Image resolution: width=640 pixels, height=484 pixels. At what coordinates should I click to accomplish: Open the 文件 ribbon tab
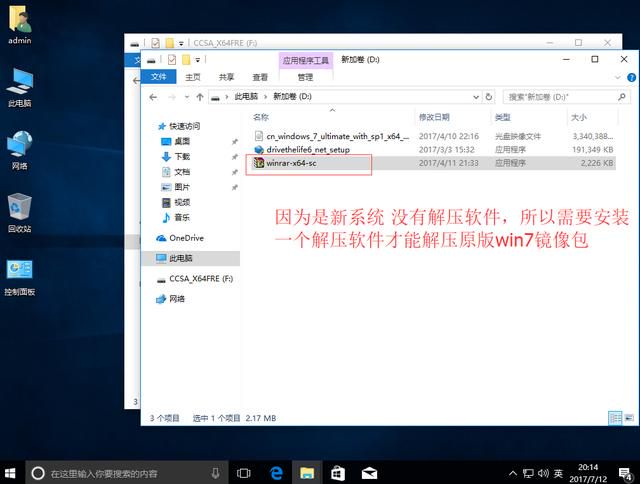tap(158, 77)
